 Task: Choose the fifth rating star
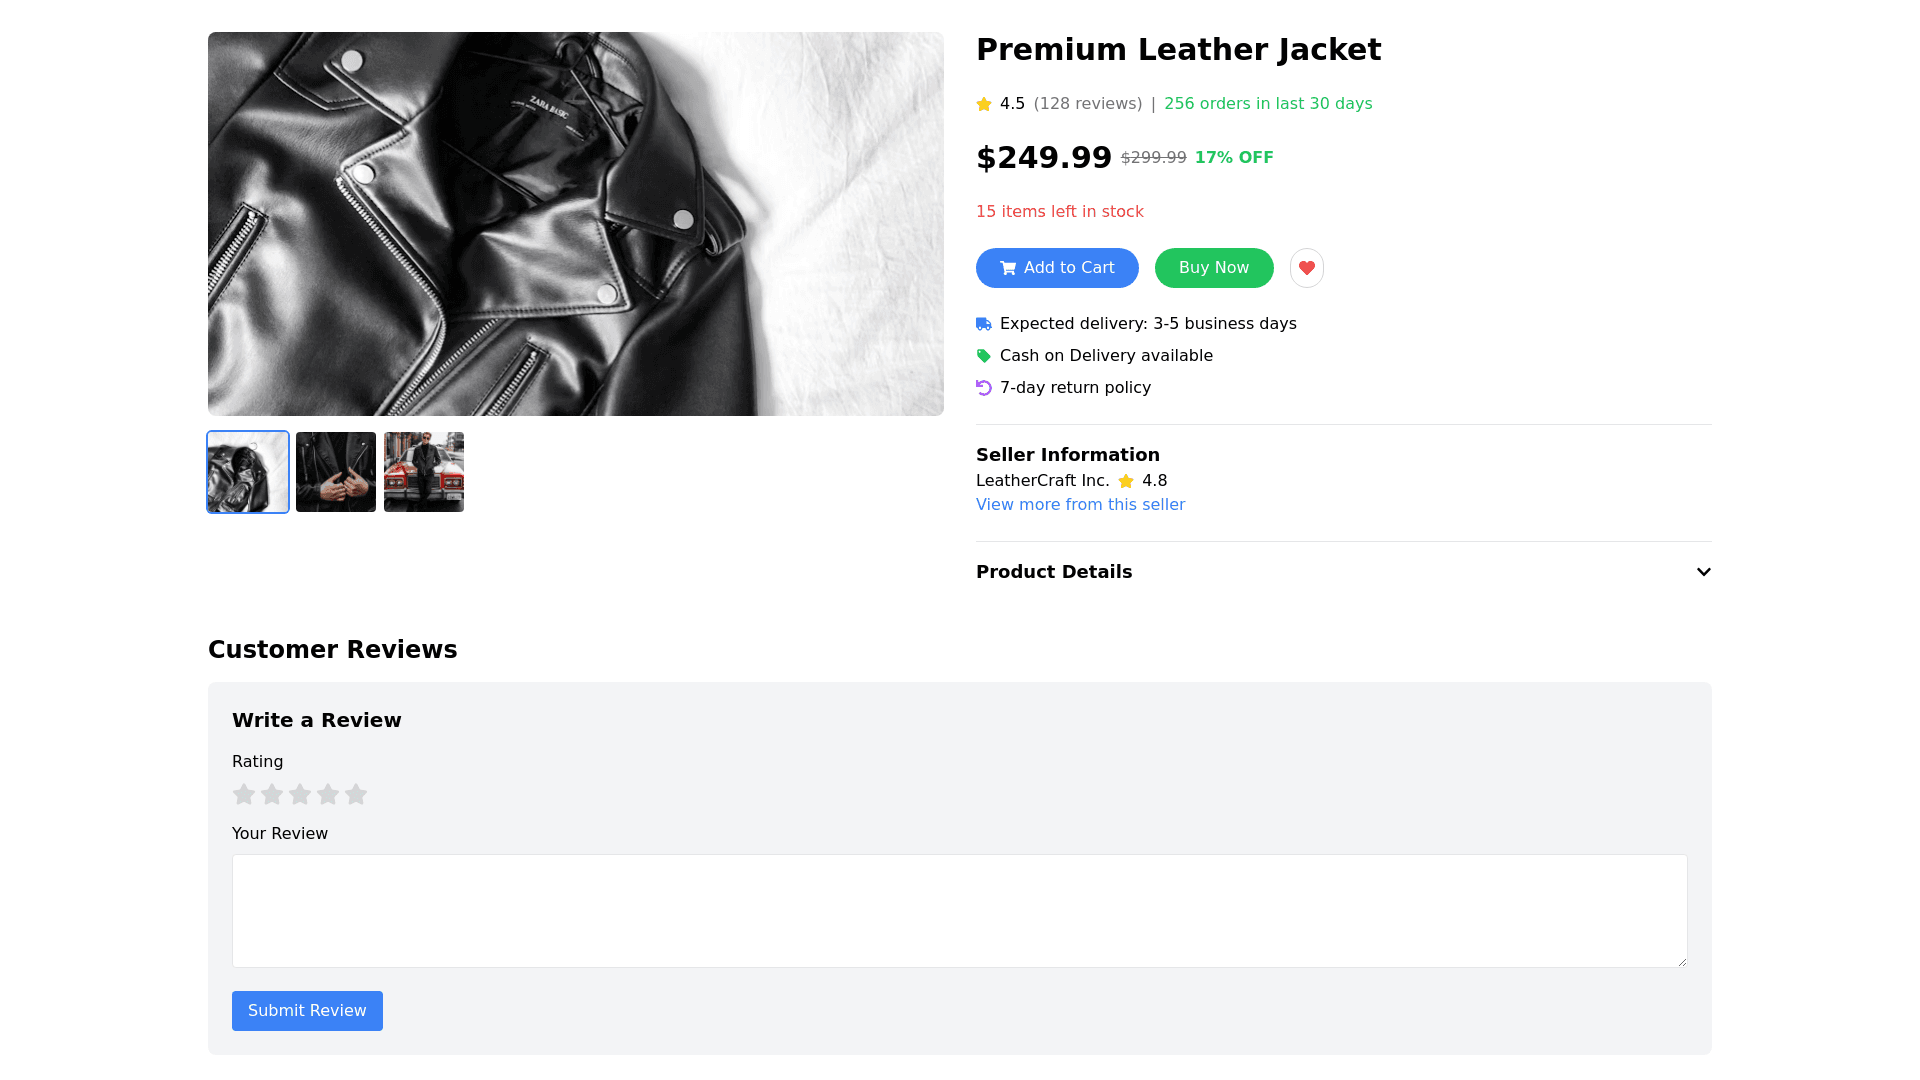click(x=356, y=794)
